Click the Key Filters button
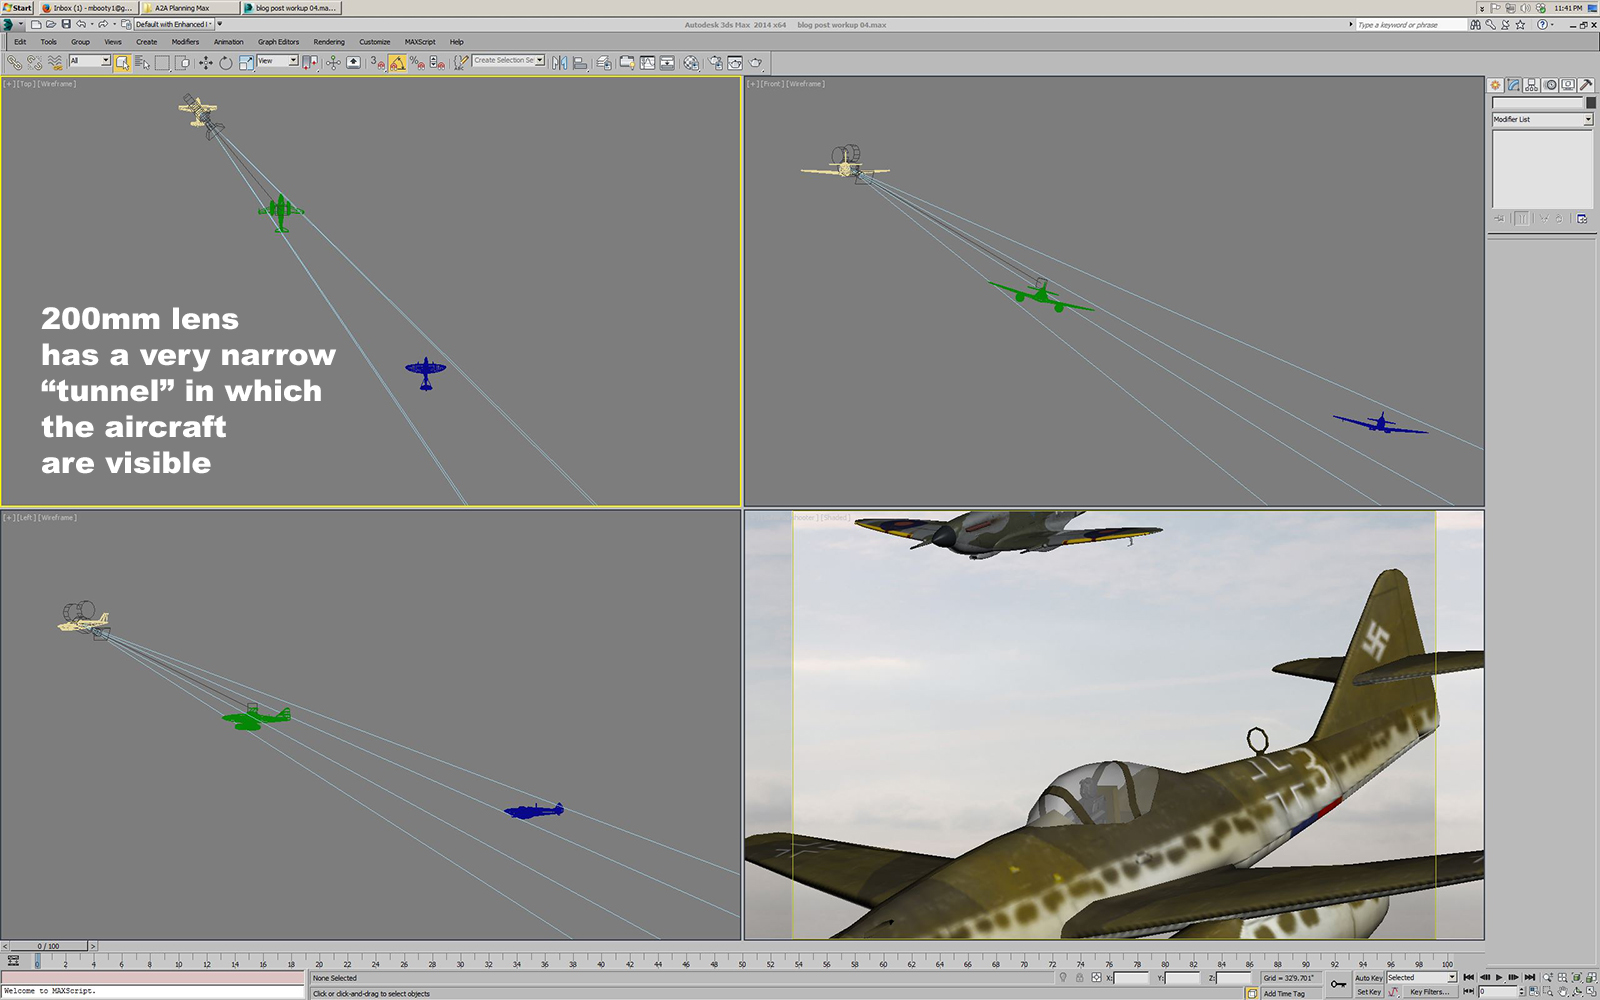The width and height of the screenshot is (1600, 1000). [x=1429, y=992]
